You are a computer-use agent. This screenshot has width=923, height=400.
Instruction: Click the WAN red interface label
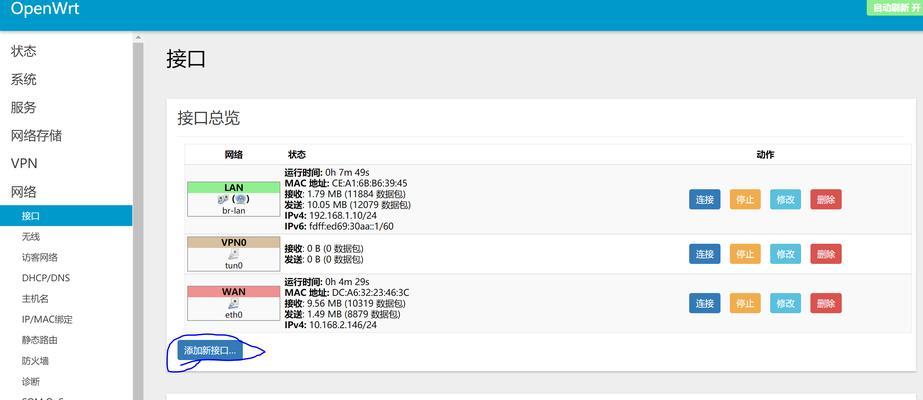coord(234,292)
